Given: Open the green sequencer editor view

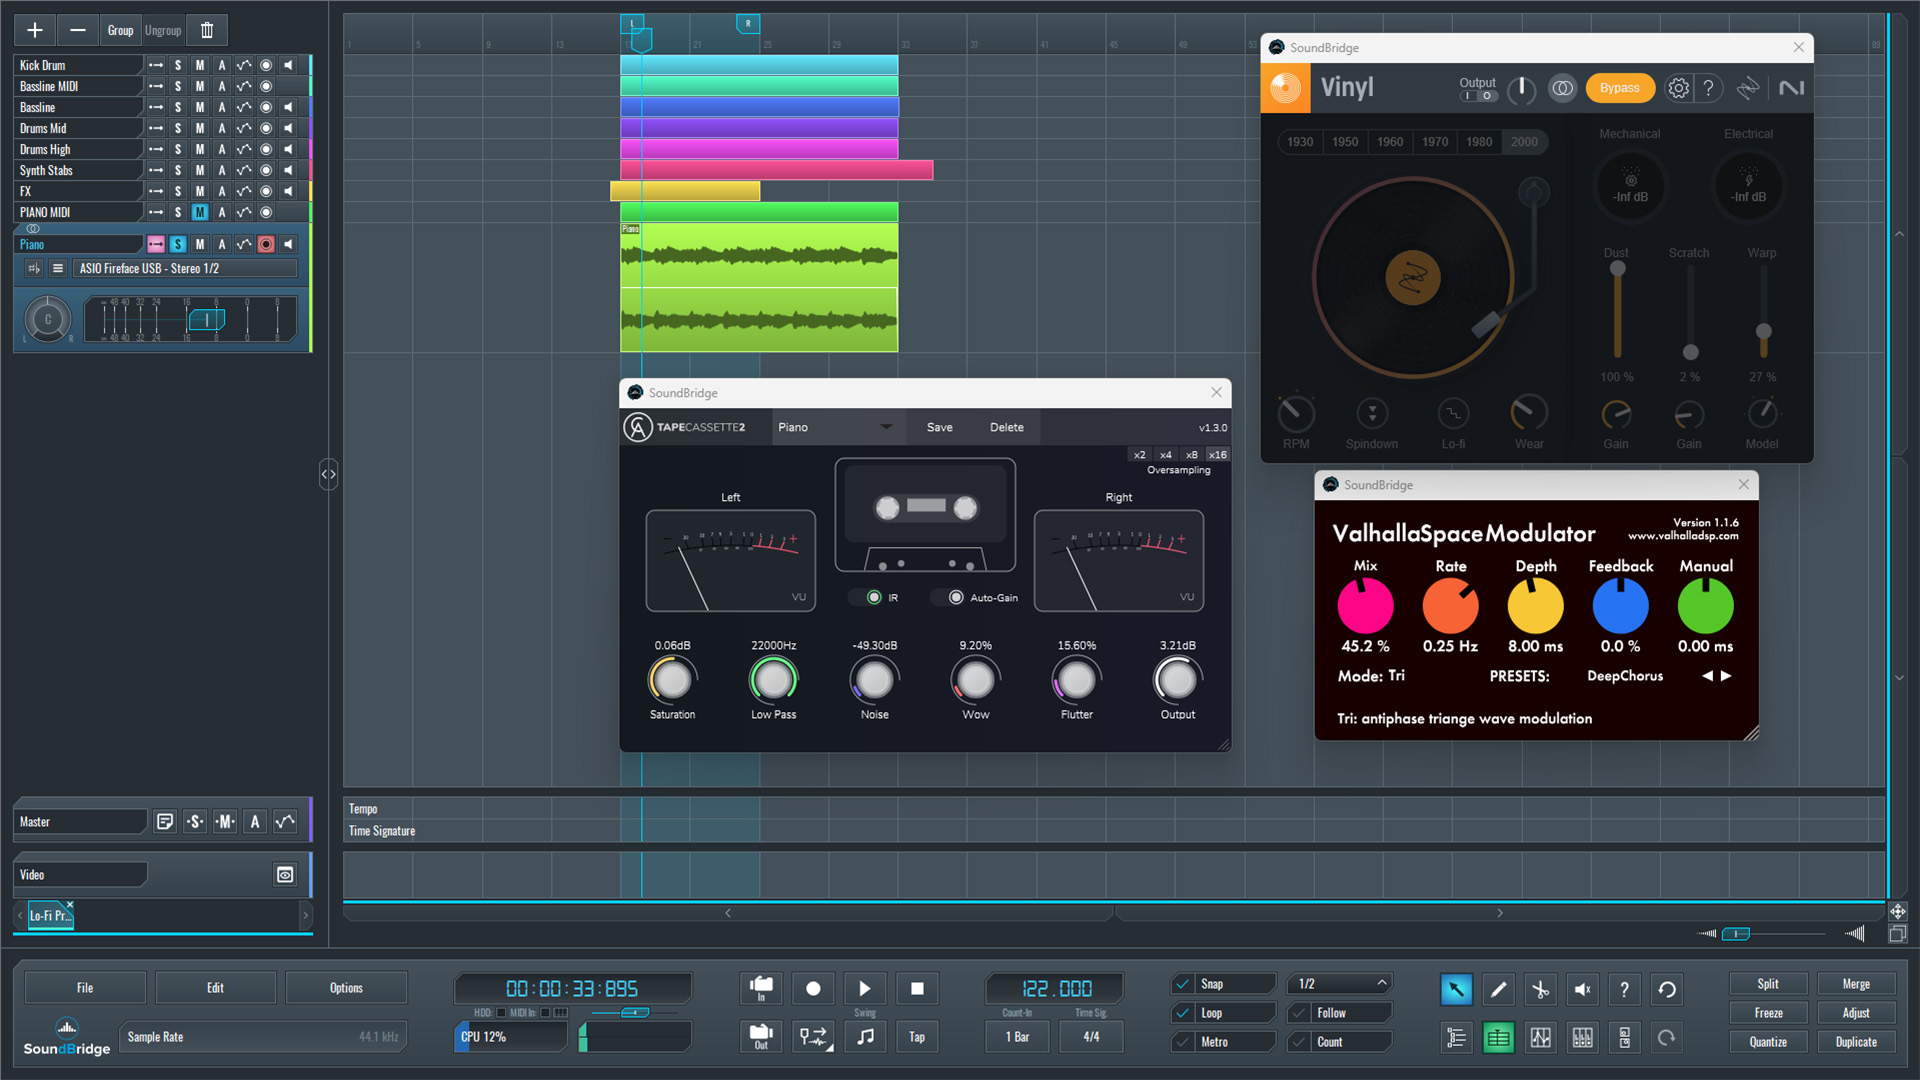Looking at the screenshot, I should pos(1498,1038).
